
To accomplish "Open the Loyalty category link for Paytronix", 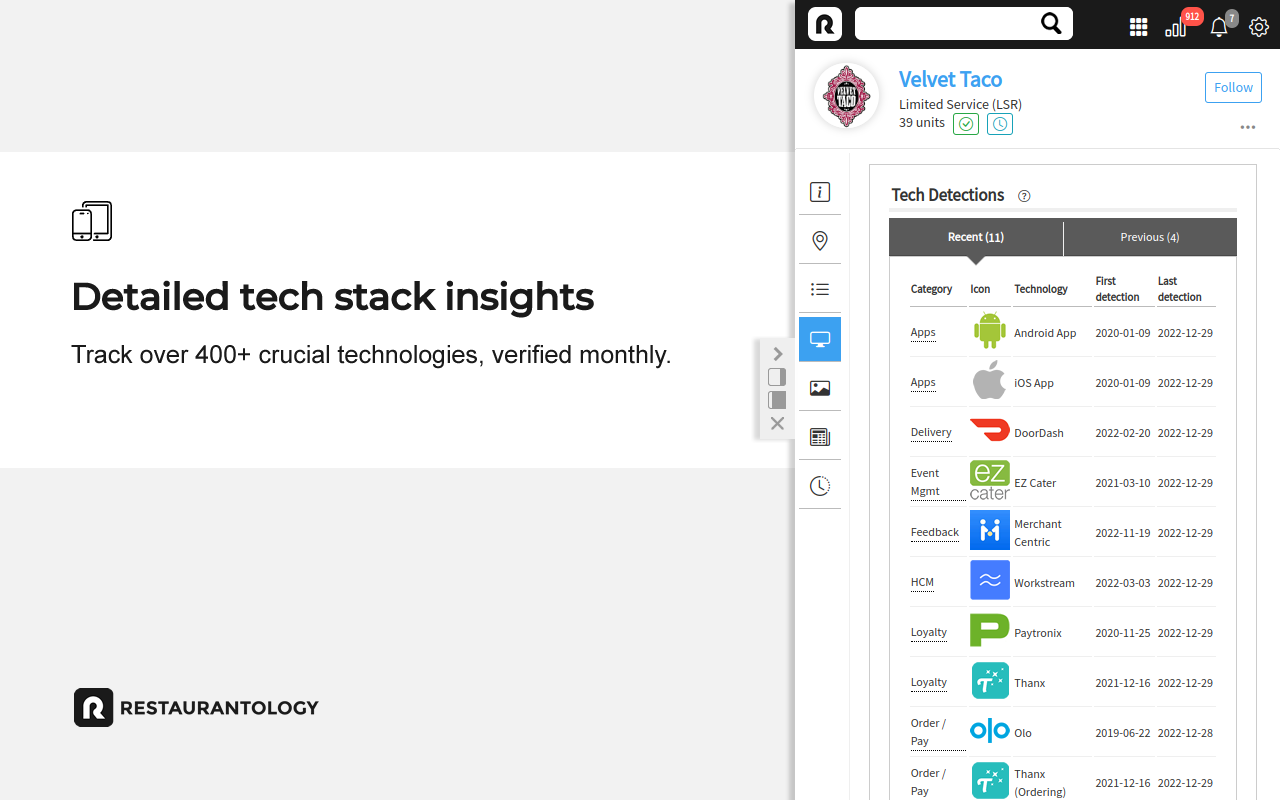I will tap(929, 632).
